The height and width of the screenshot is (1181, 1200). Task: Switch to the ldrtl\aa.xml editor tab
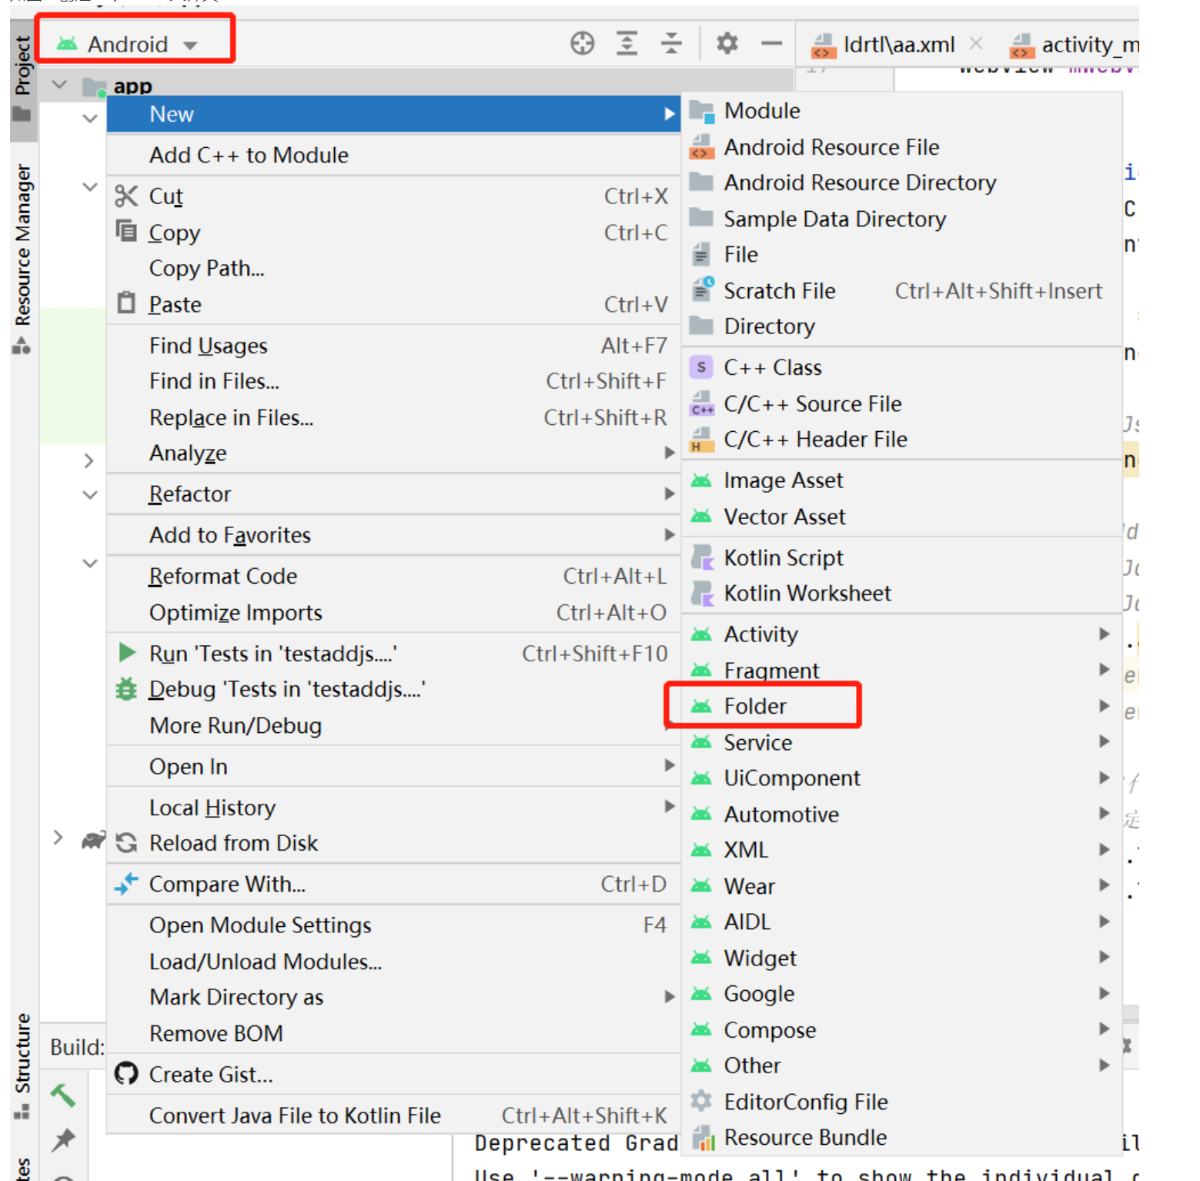click(886, 45)
